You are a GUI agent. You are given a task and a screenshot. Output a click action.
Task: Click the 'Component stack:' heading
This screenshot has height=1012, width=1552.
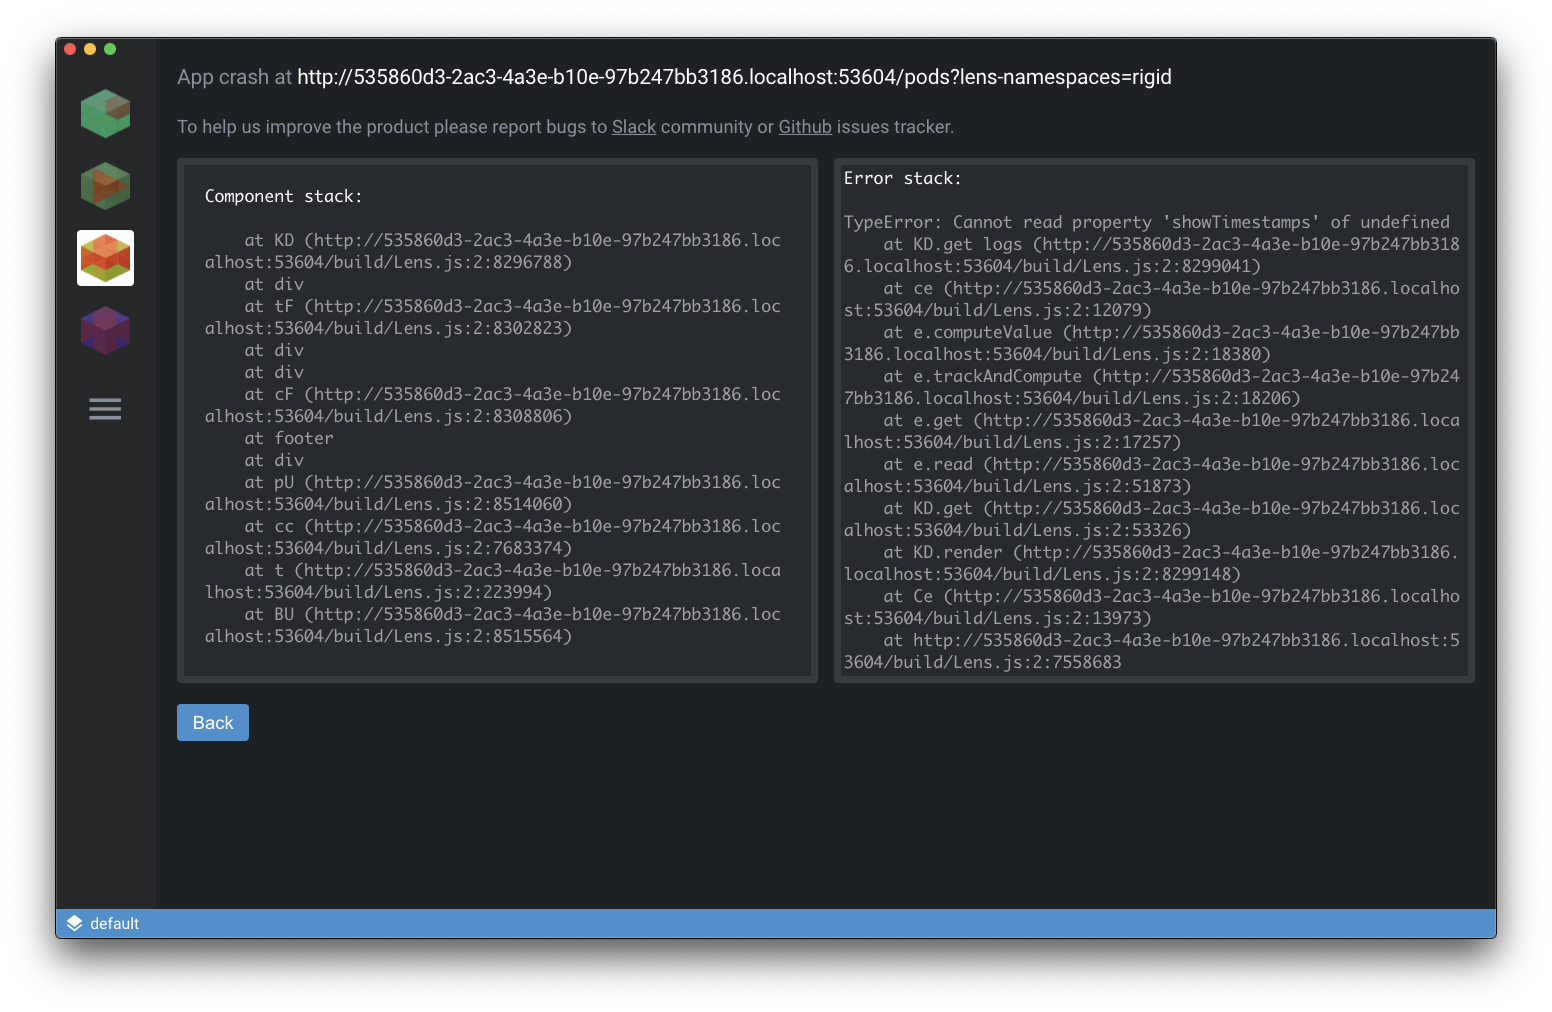tap(283, 196)
